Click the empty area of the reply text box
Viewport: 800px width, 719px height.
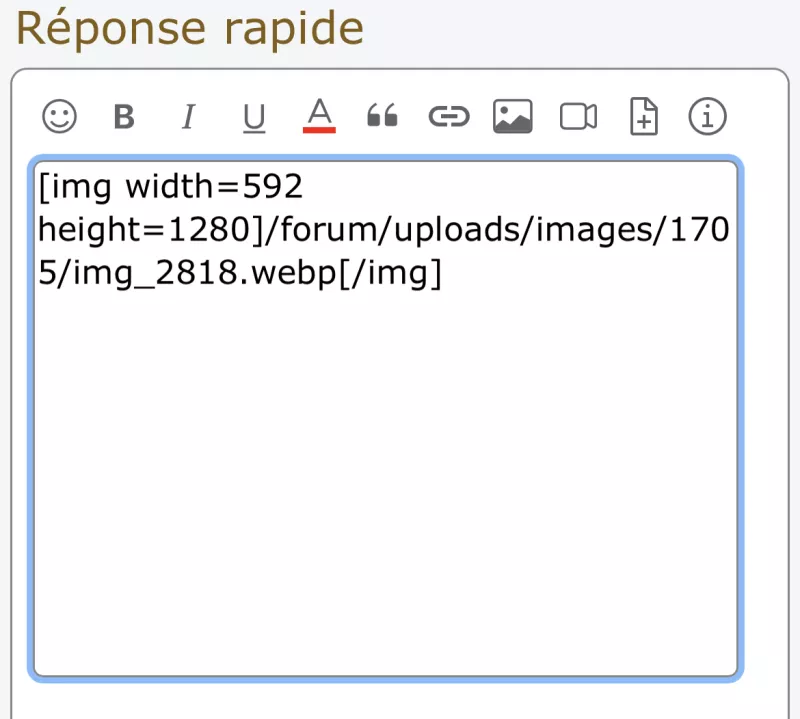coord(385,480)
